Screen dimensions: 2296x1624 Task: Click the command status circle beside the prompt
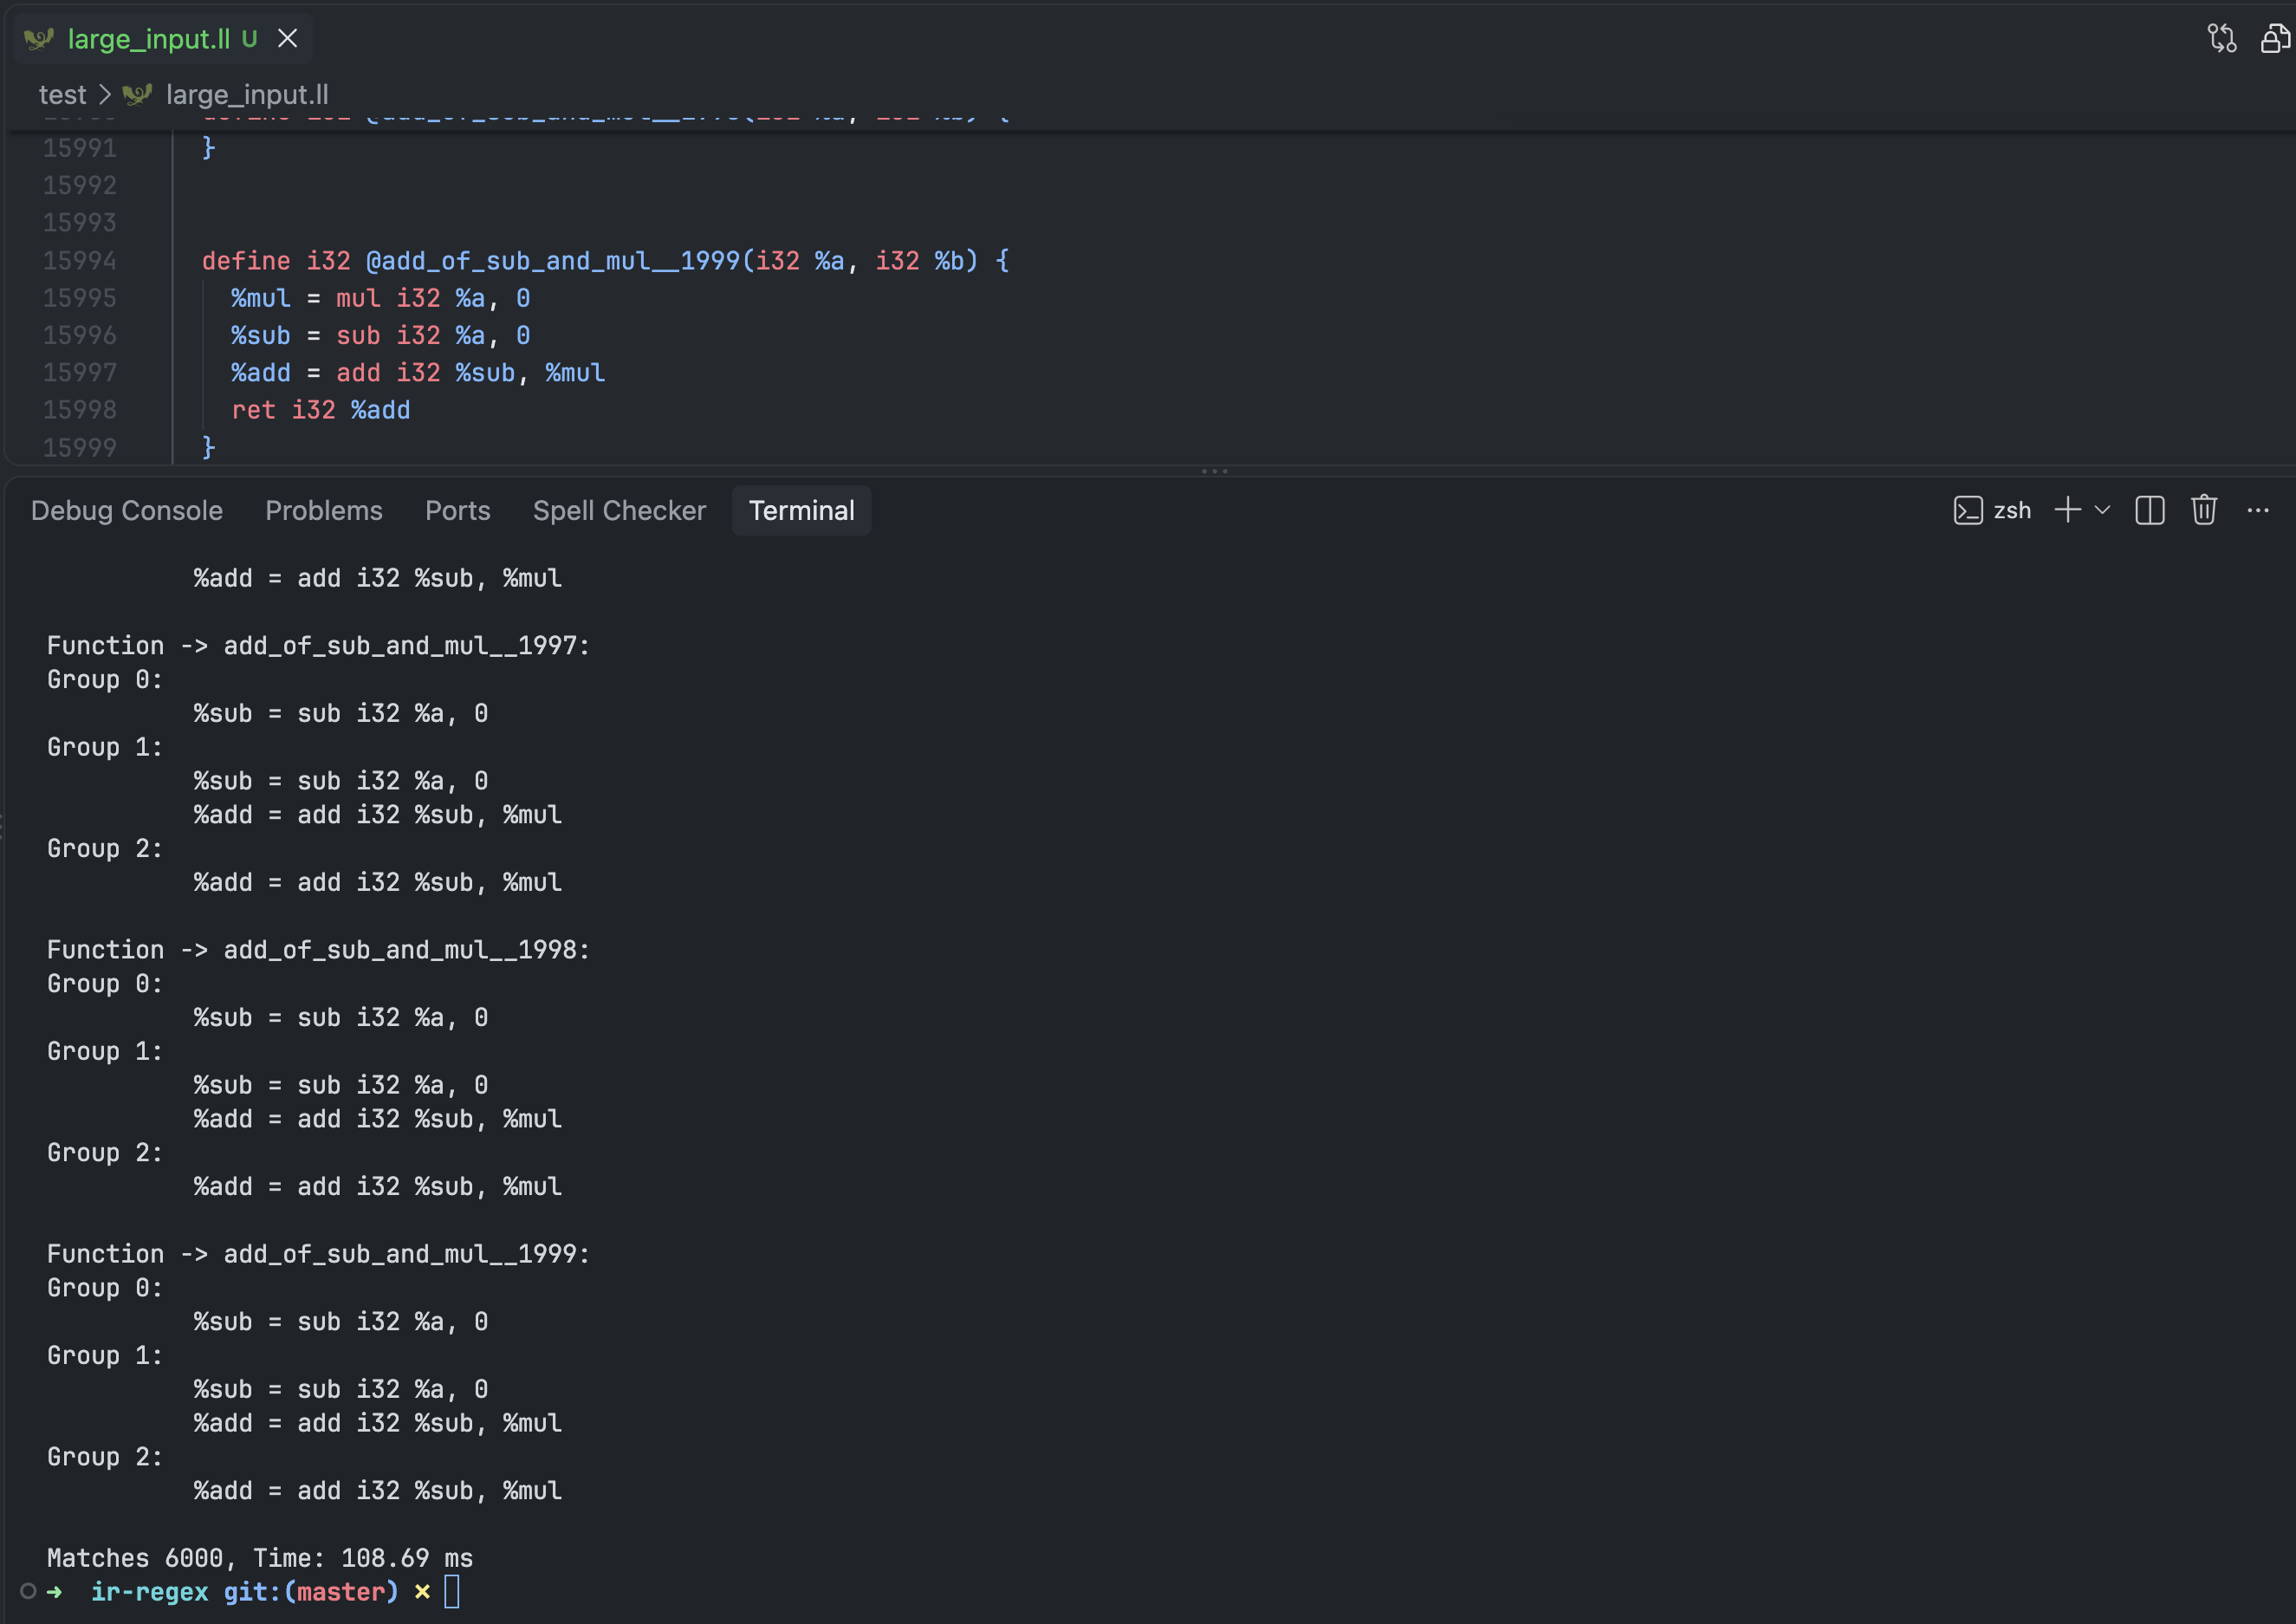click(x=28, y=1592)
